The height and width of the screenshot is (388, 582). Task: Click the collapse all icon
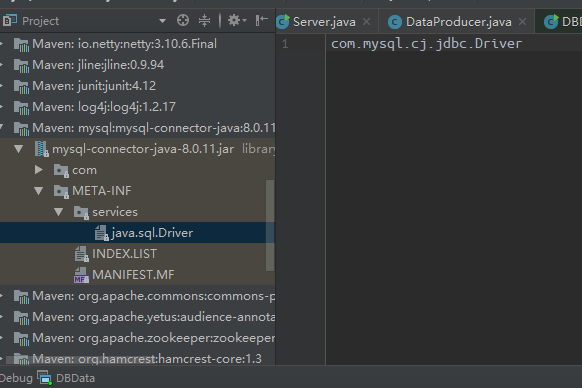(x=204, y=20)
